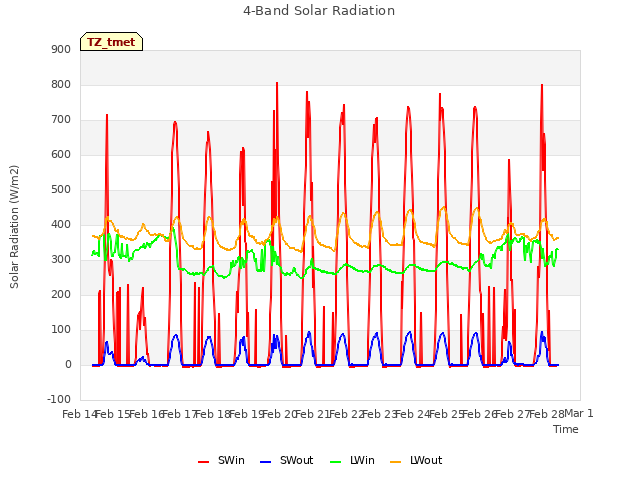This screenshot has width=640, height=480.
Task: Click the 800 y-axis tick label
Action: (x=61, y=84)
